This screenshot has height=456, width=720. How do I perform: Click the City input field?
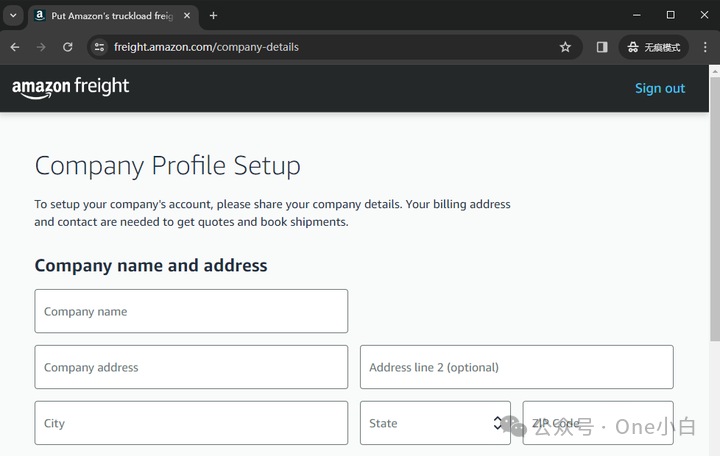(x=191, y=423)
